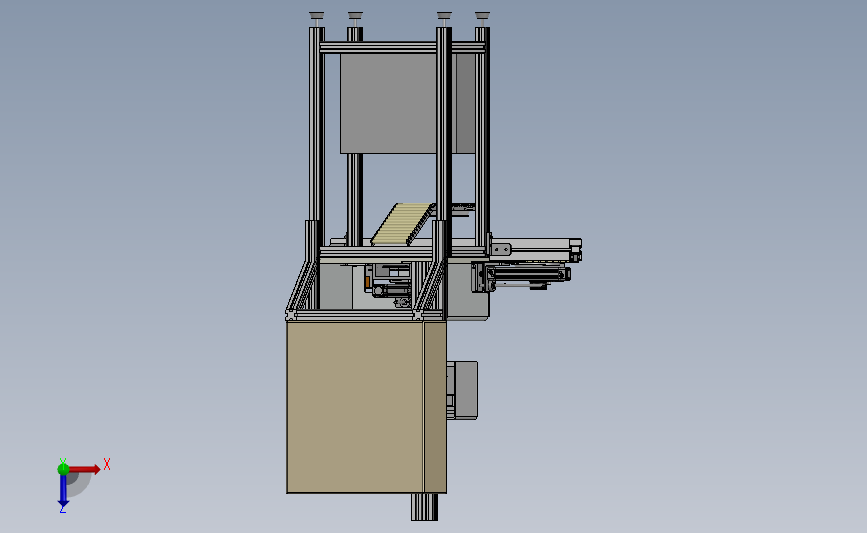The width and height of the screenshot is (867, 533).
Task: Click the red 'X' axis label
Action: click(x=107, y=464)
